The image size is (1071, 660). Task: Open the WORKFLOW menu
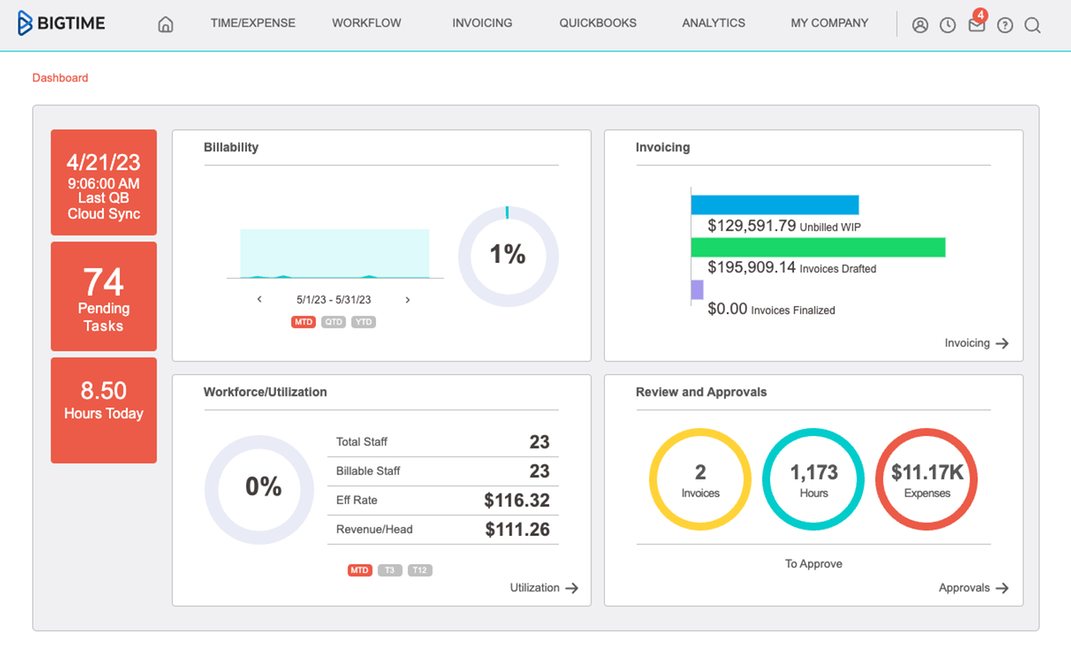pyautogui.click(x=367, y=23)
